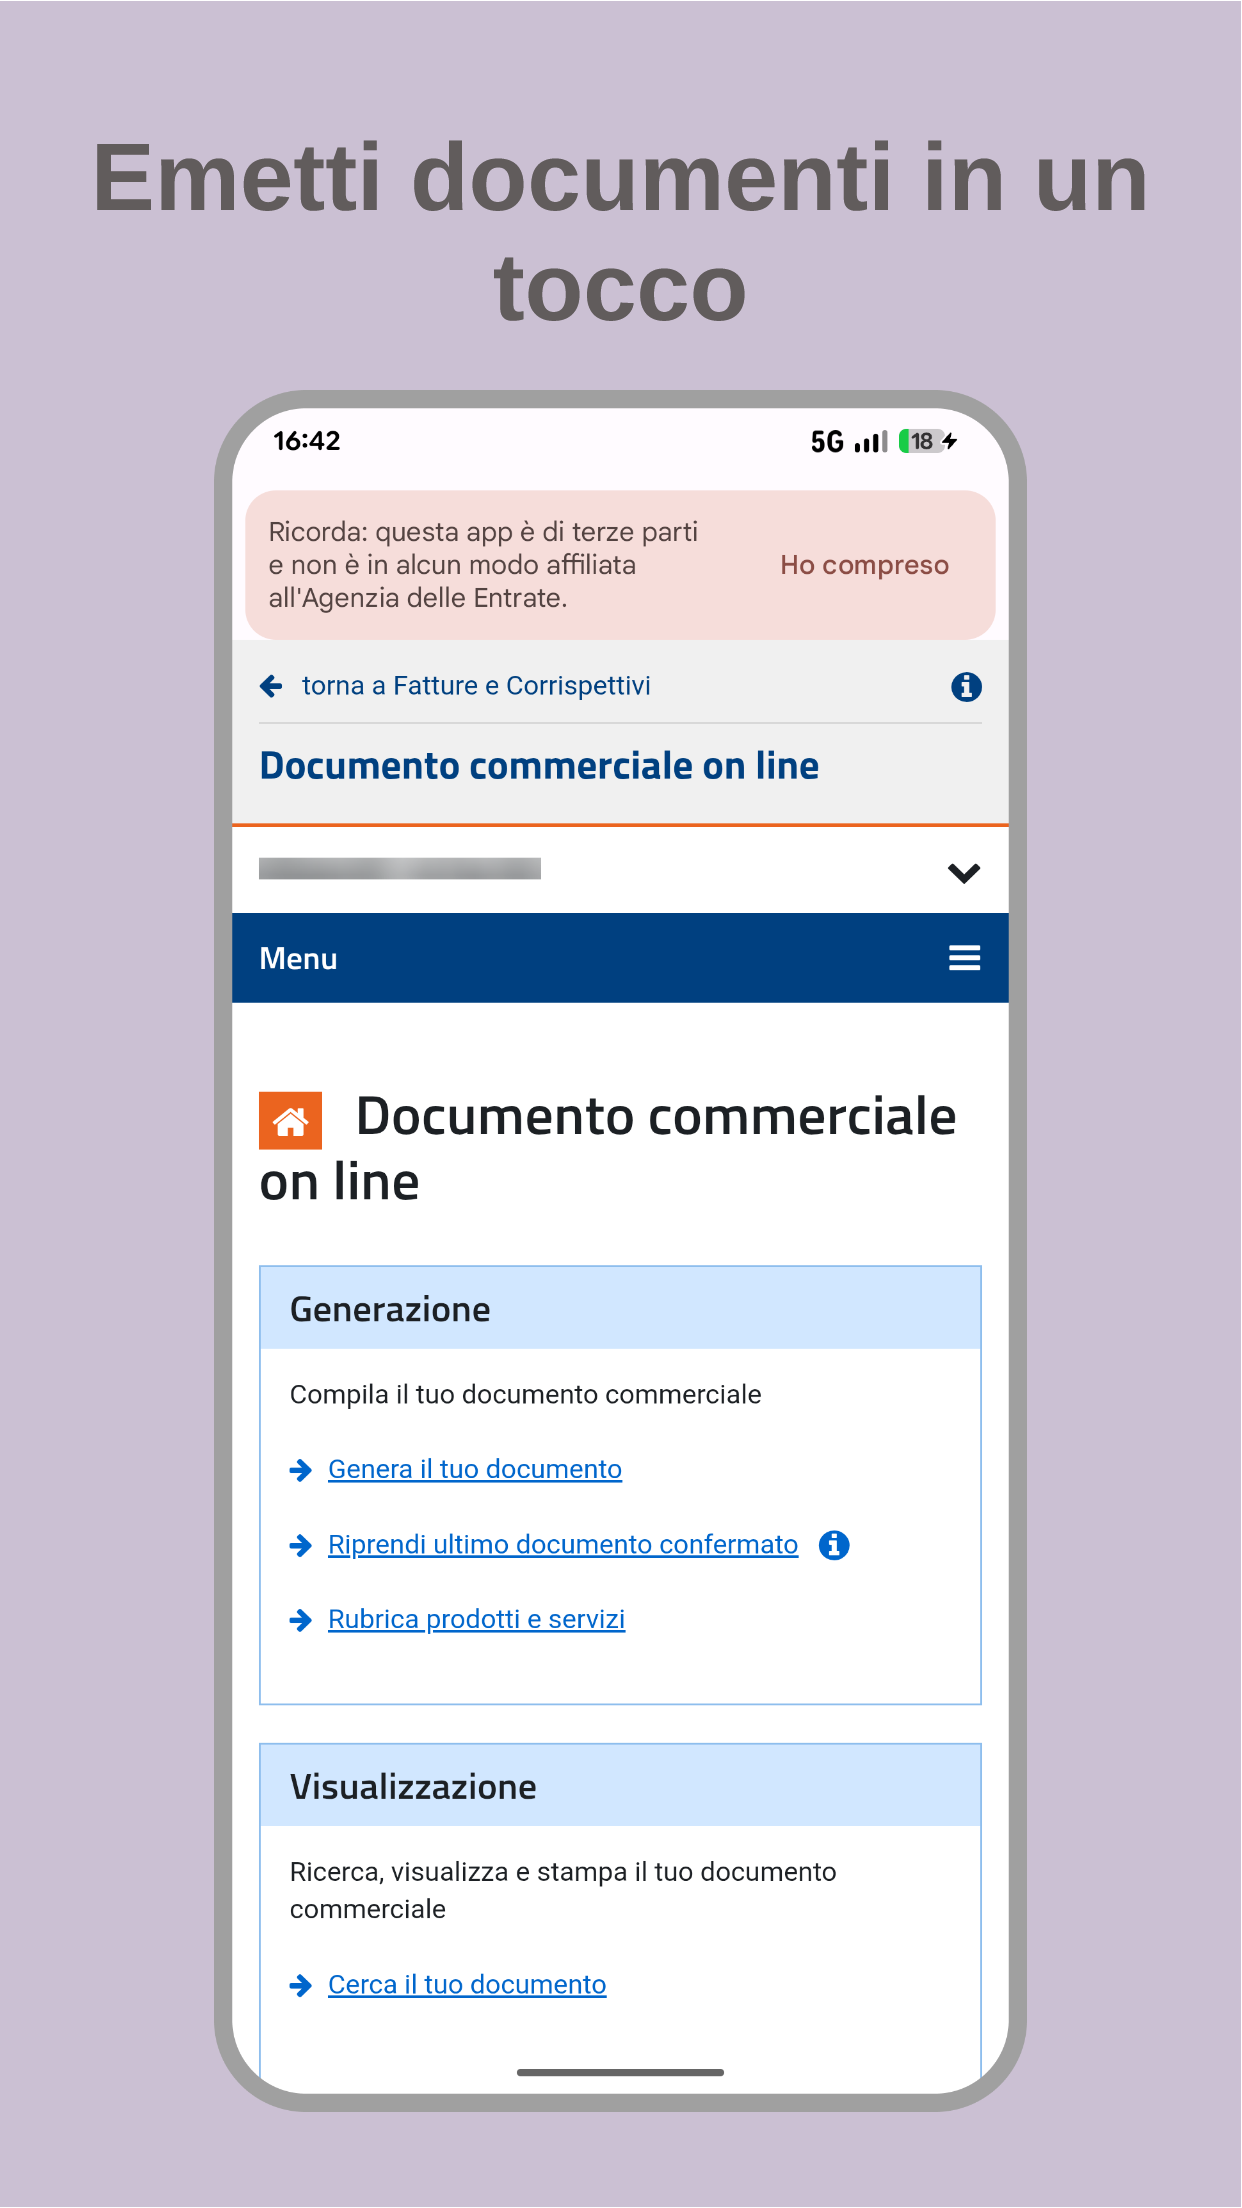
Task: Tap info icon beside Riprendi ultimo documento
Action: (833, 1545)
